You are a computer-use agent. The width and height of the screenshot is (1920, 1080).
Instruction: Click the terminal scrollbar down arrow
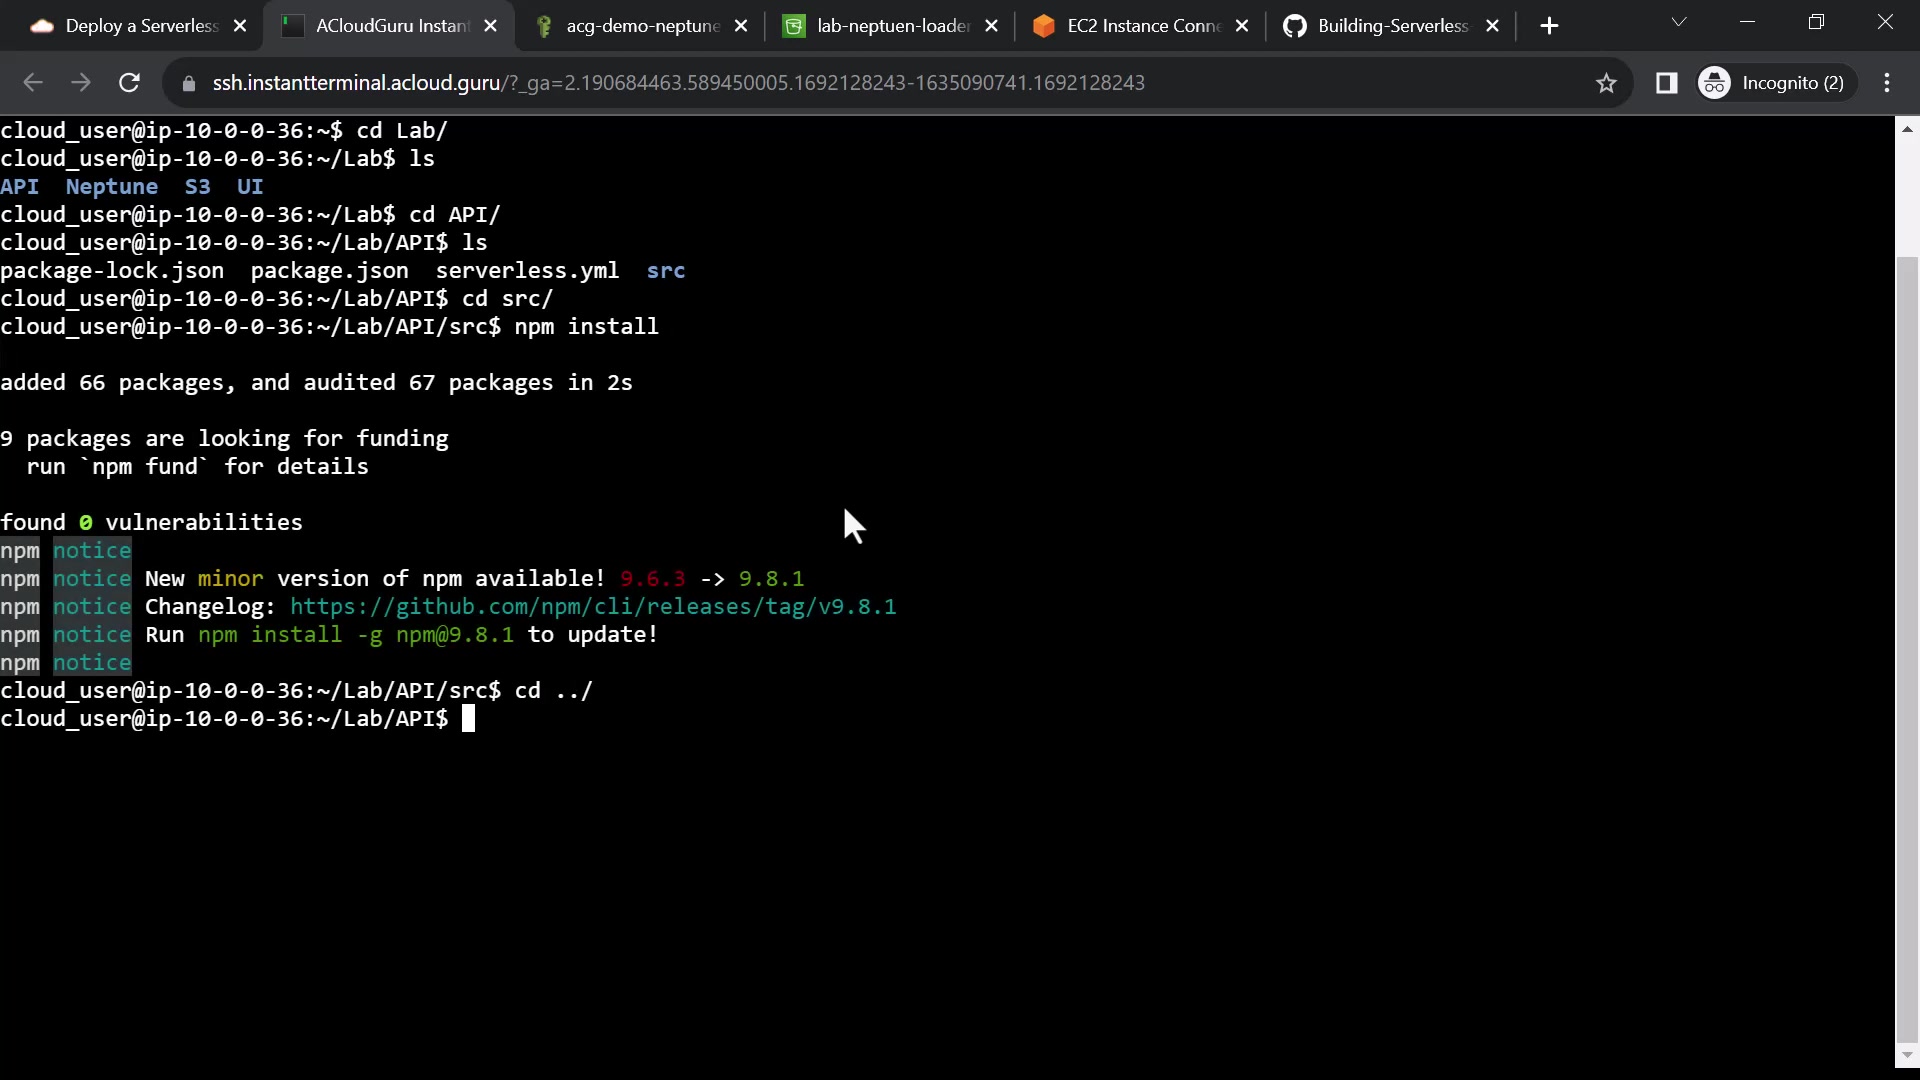click(x=1907, y=1054)
